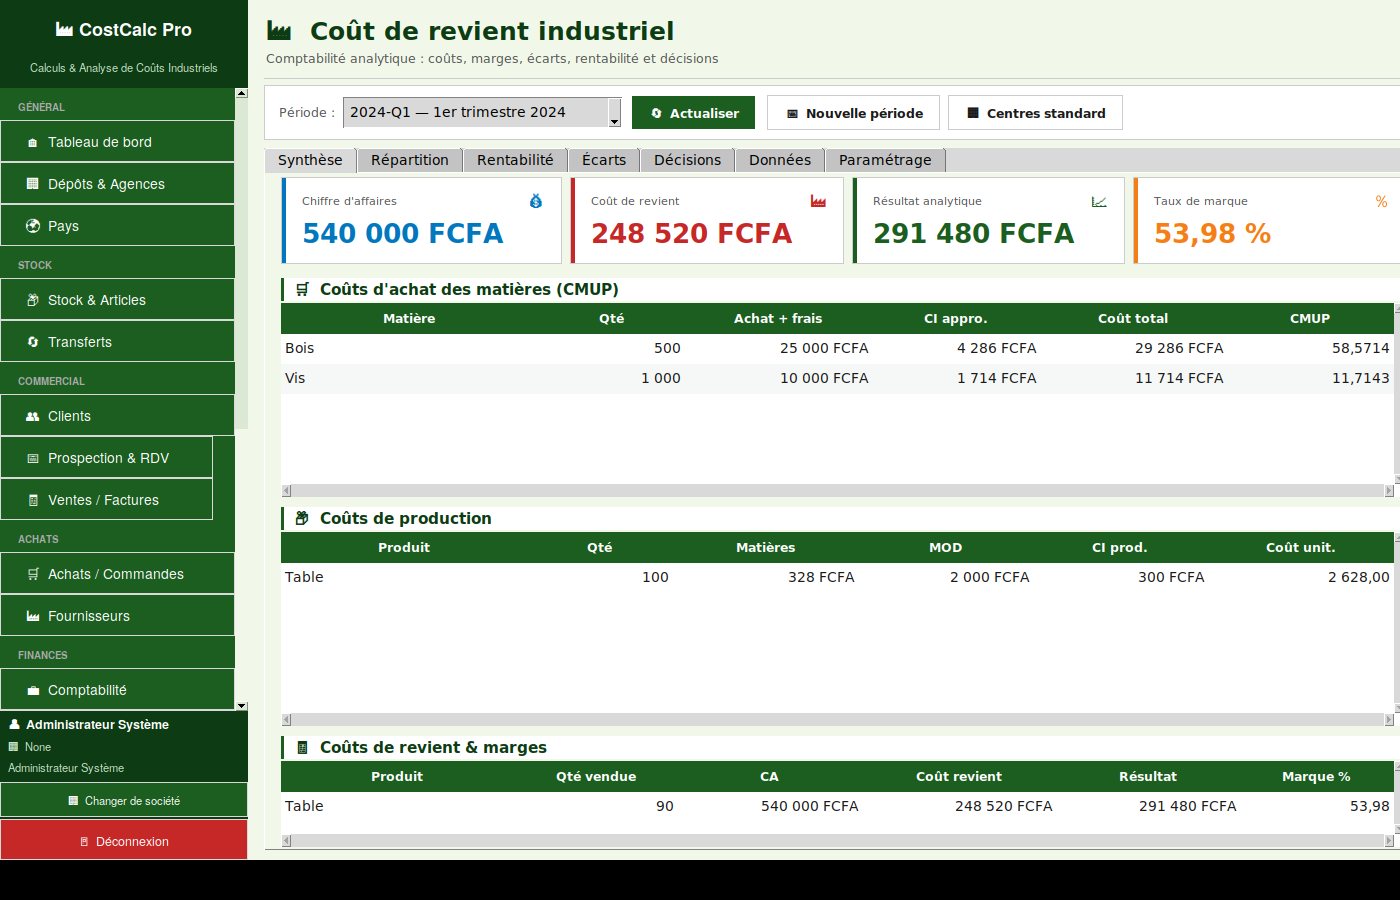Open the Paramétrage tab
The width and height of the screenshot is (1400, 900).
coord(885,160)
